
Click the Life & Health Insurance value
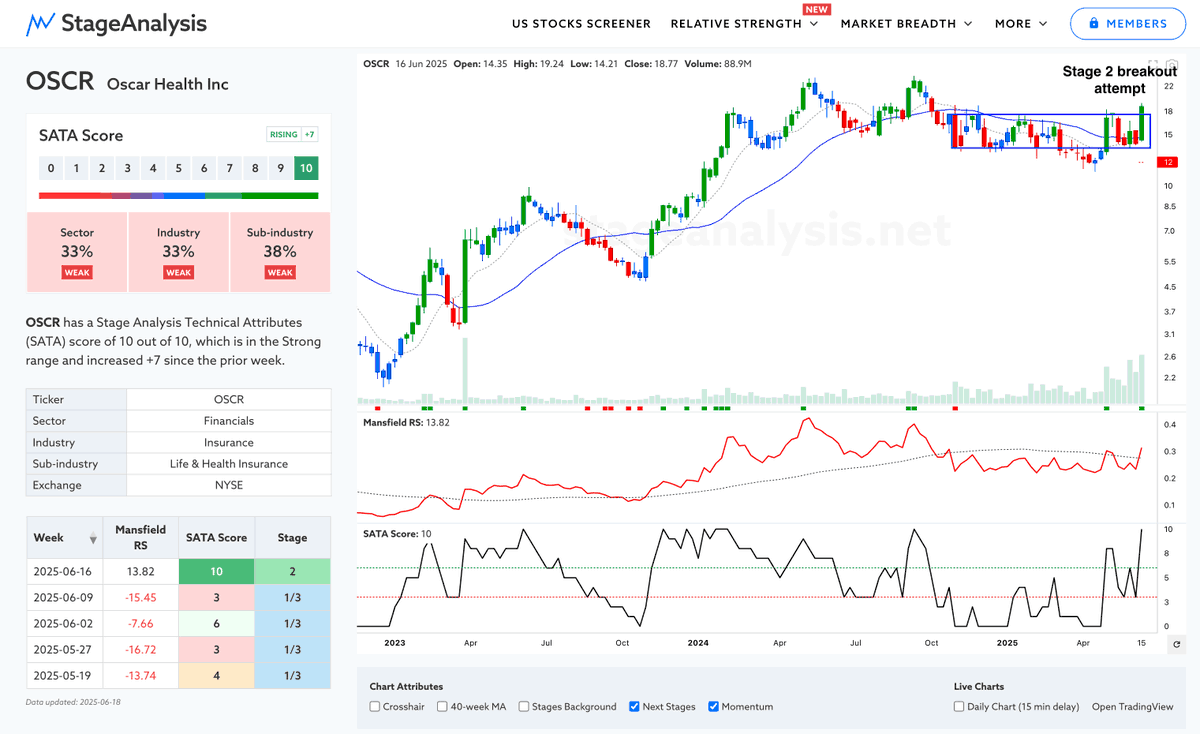[x=229, y=464]
